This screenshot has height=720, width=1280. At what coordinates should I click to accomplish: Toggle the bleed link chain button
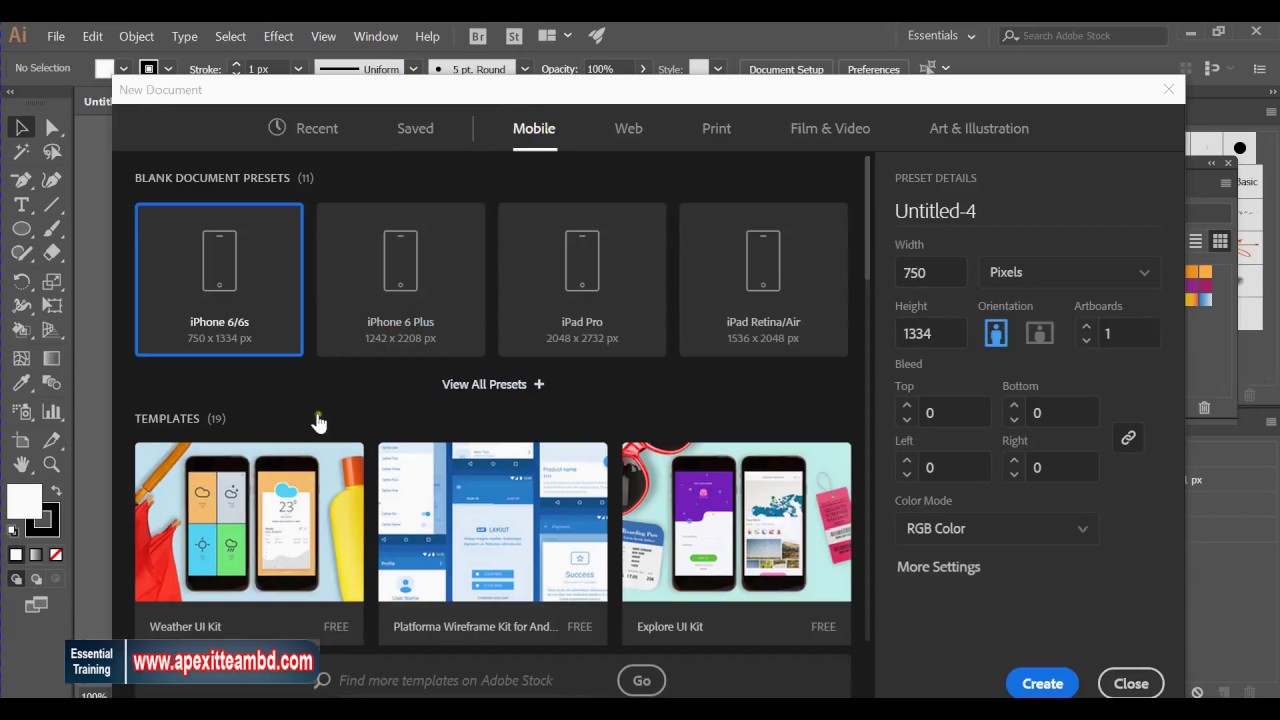point(1128,438)
